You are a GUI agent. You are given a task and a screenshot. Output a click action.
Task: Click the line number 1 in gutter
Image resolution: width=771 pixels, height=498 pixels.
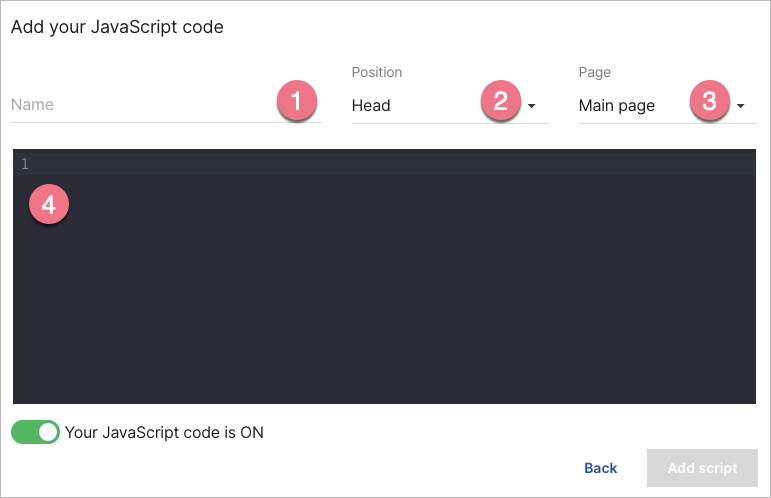[x=25, y=163]
